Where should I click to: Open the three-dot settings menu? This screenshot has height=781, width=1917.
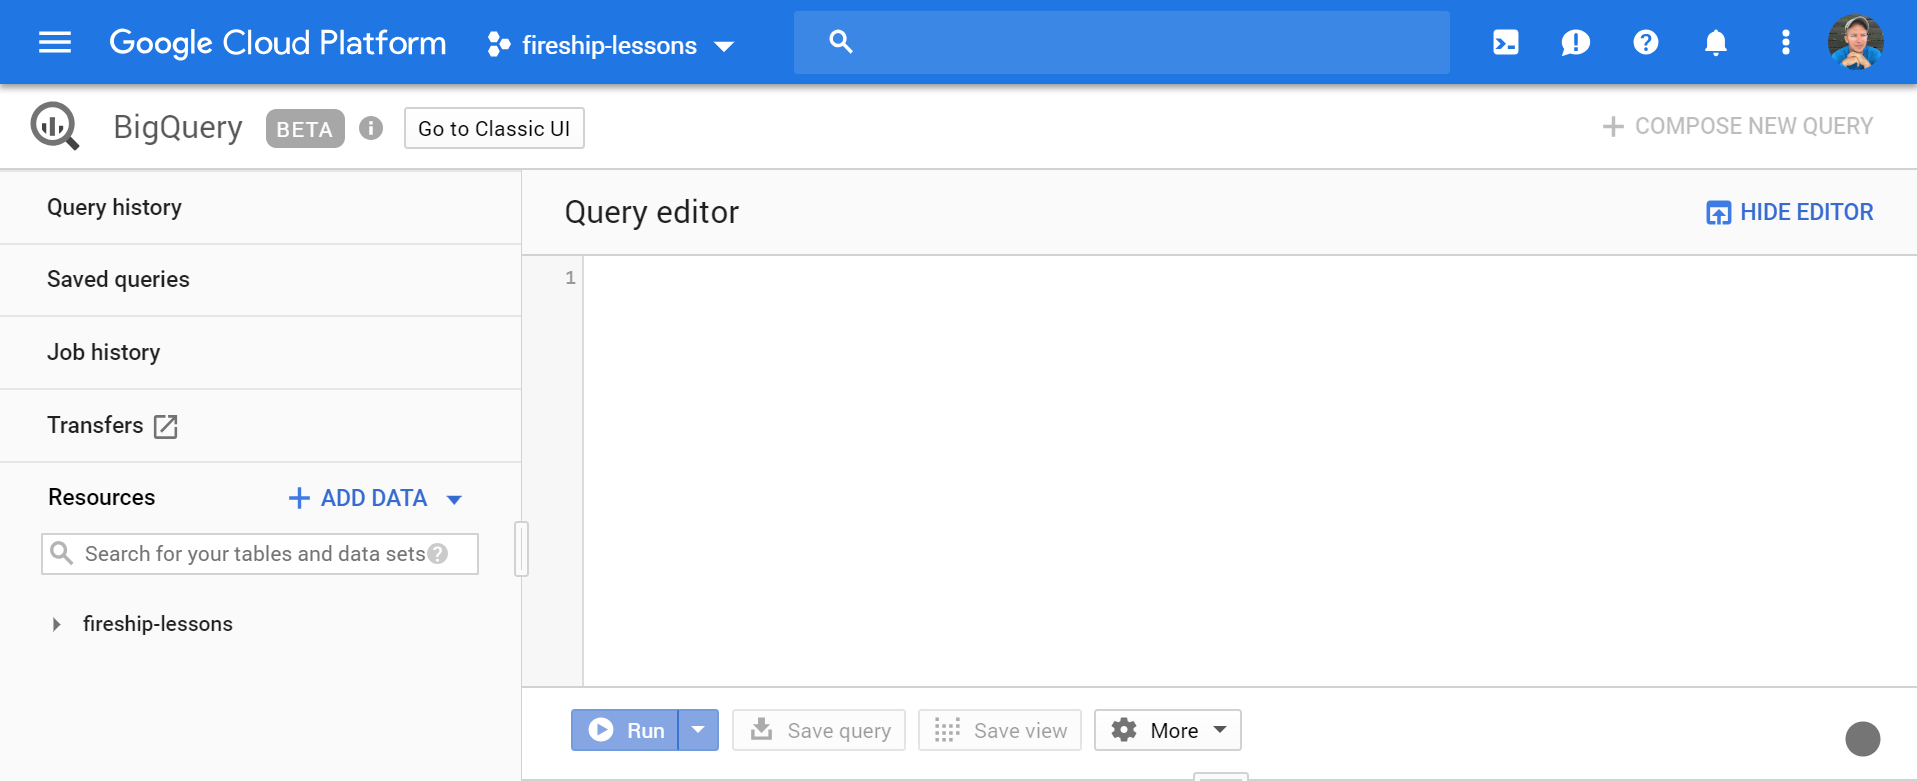[x=1785, y=42]
